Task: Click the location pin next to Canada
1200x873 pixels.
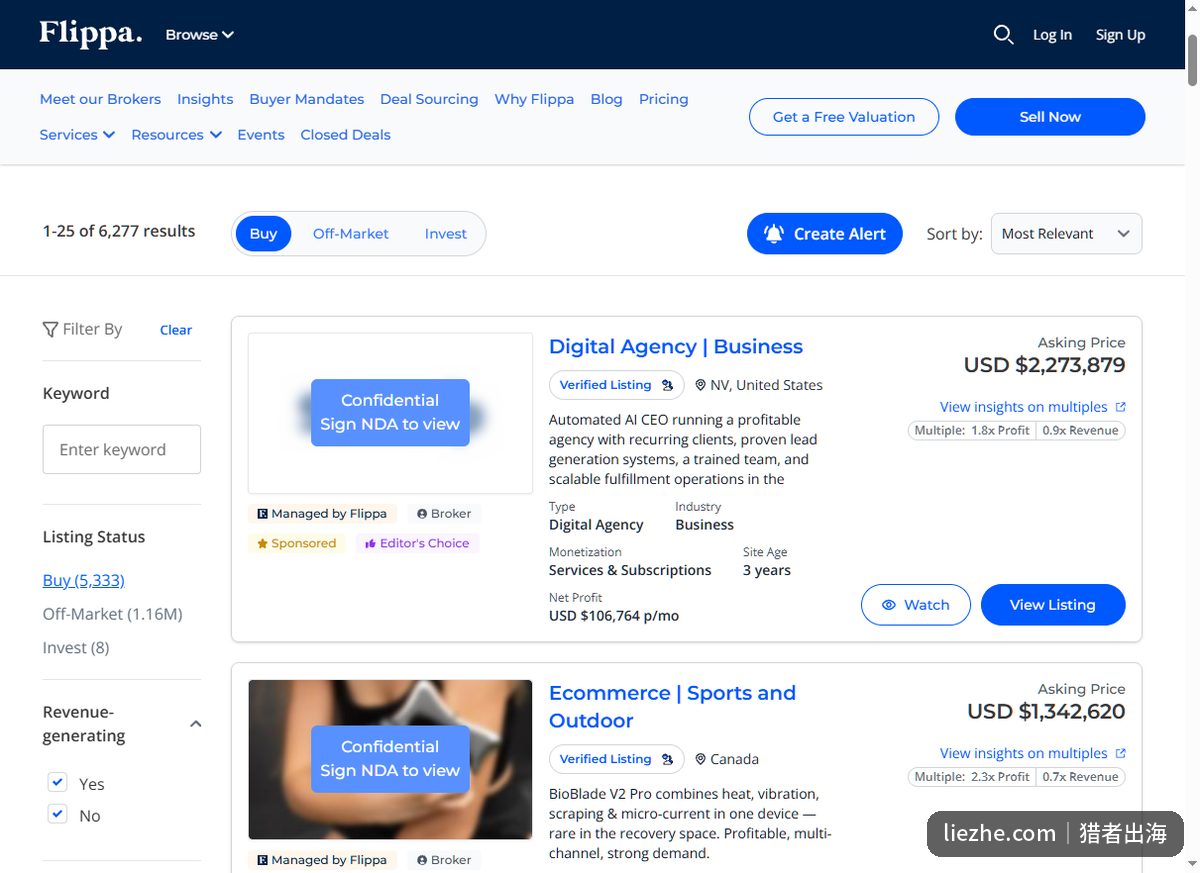Action: click(x=700, y=759)
